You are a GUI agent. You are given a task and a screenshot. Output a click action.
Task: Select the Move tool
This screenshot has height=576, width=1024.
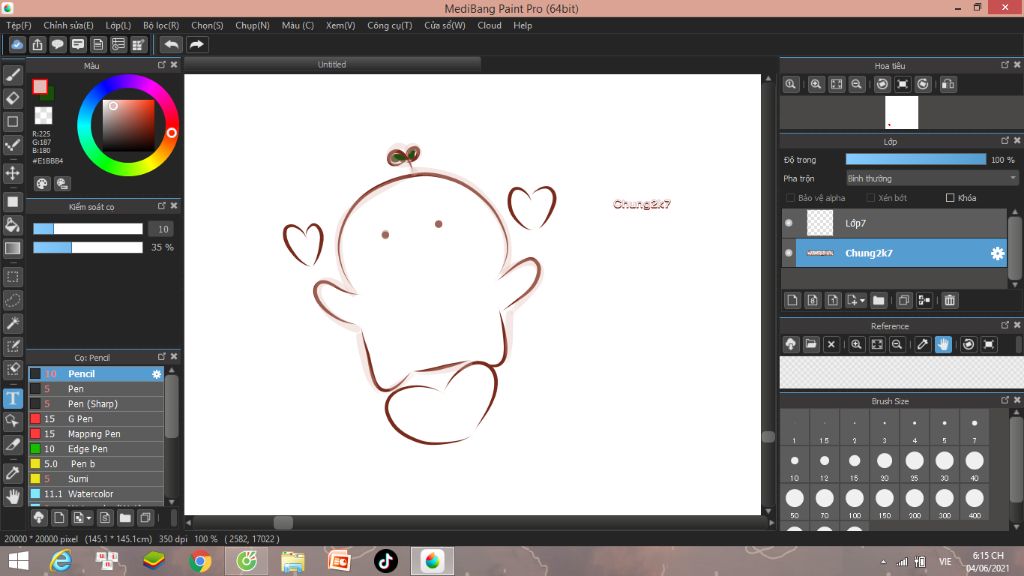coord(12,173)
